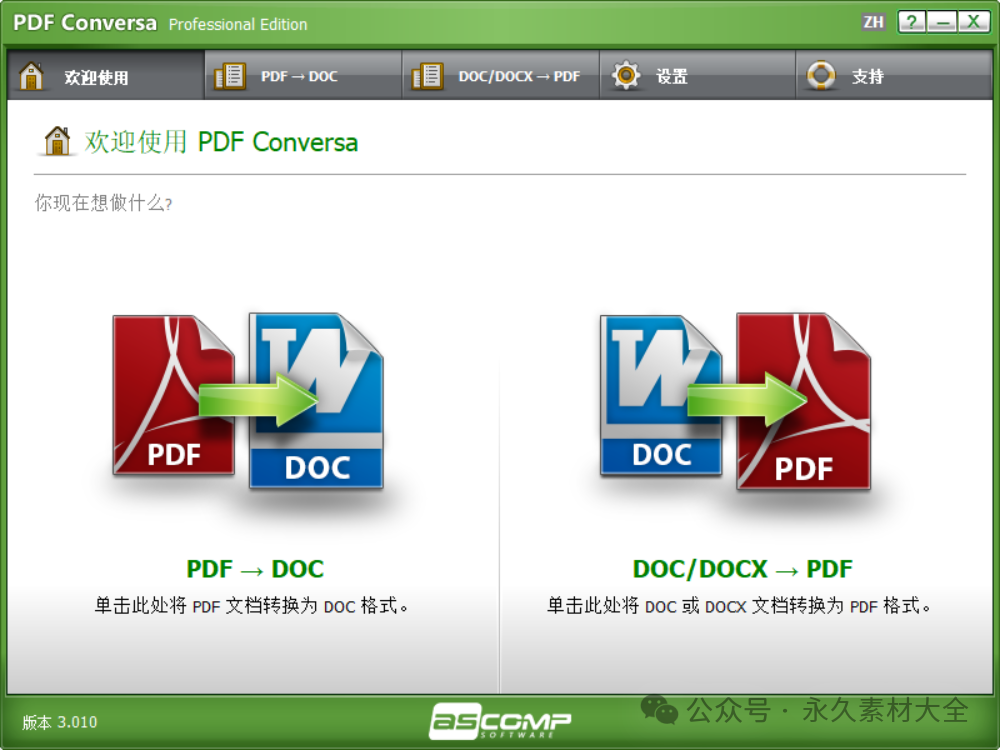Click the house icon in the welcome tab
The width and height of the screenshot is (1000, 750).
31,76
